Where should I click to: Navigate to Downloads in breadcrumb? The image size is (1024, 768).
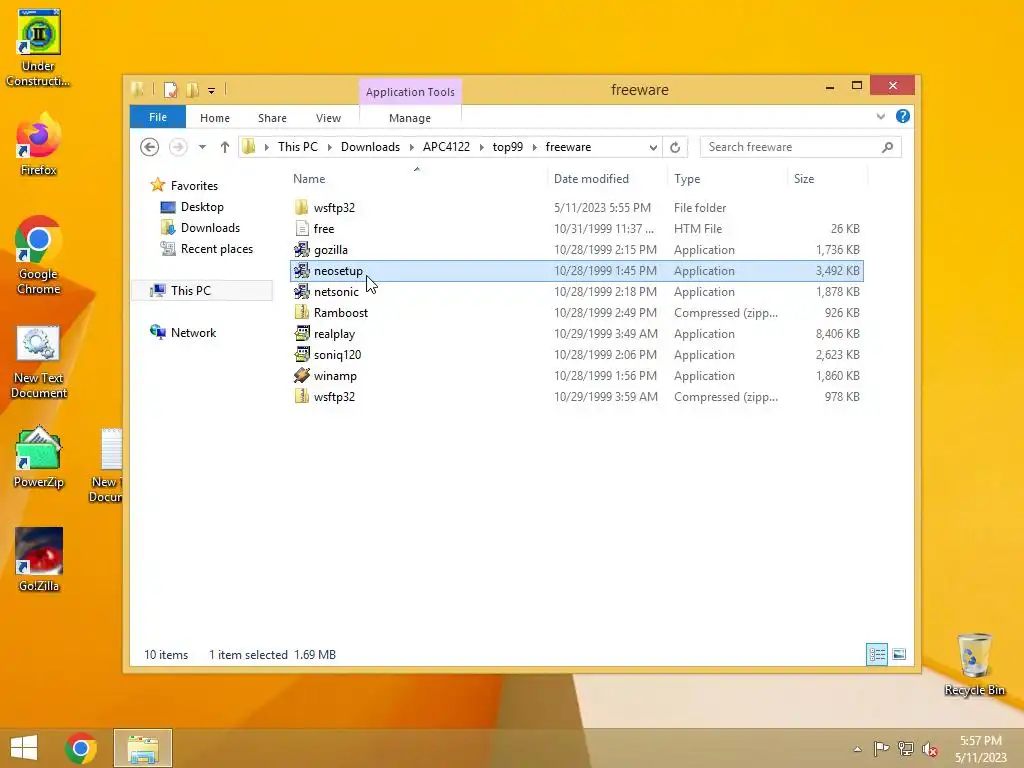point(370,147)
